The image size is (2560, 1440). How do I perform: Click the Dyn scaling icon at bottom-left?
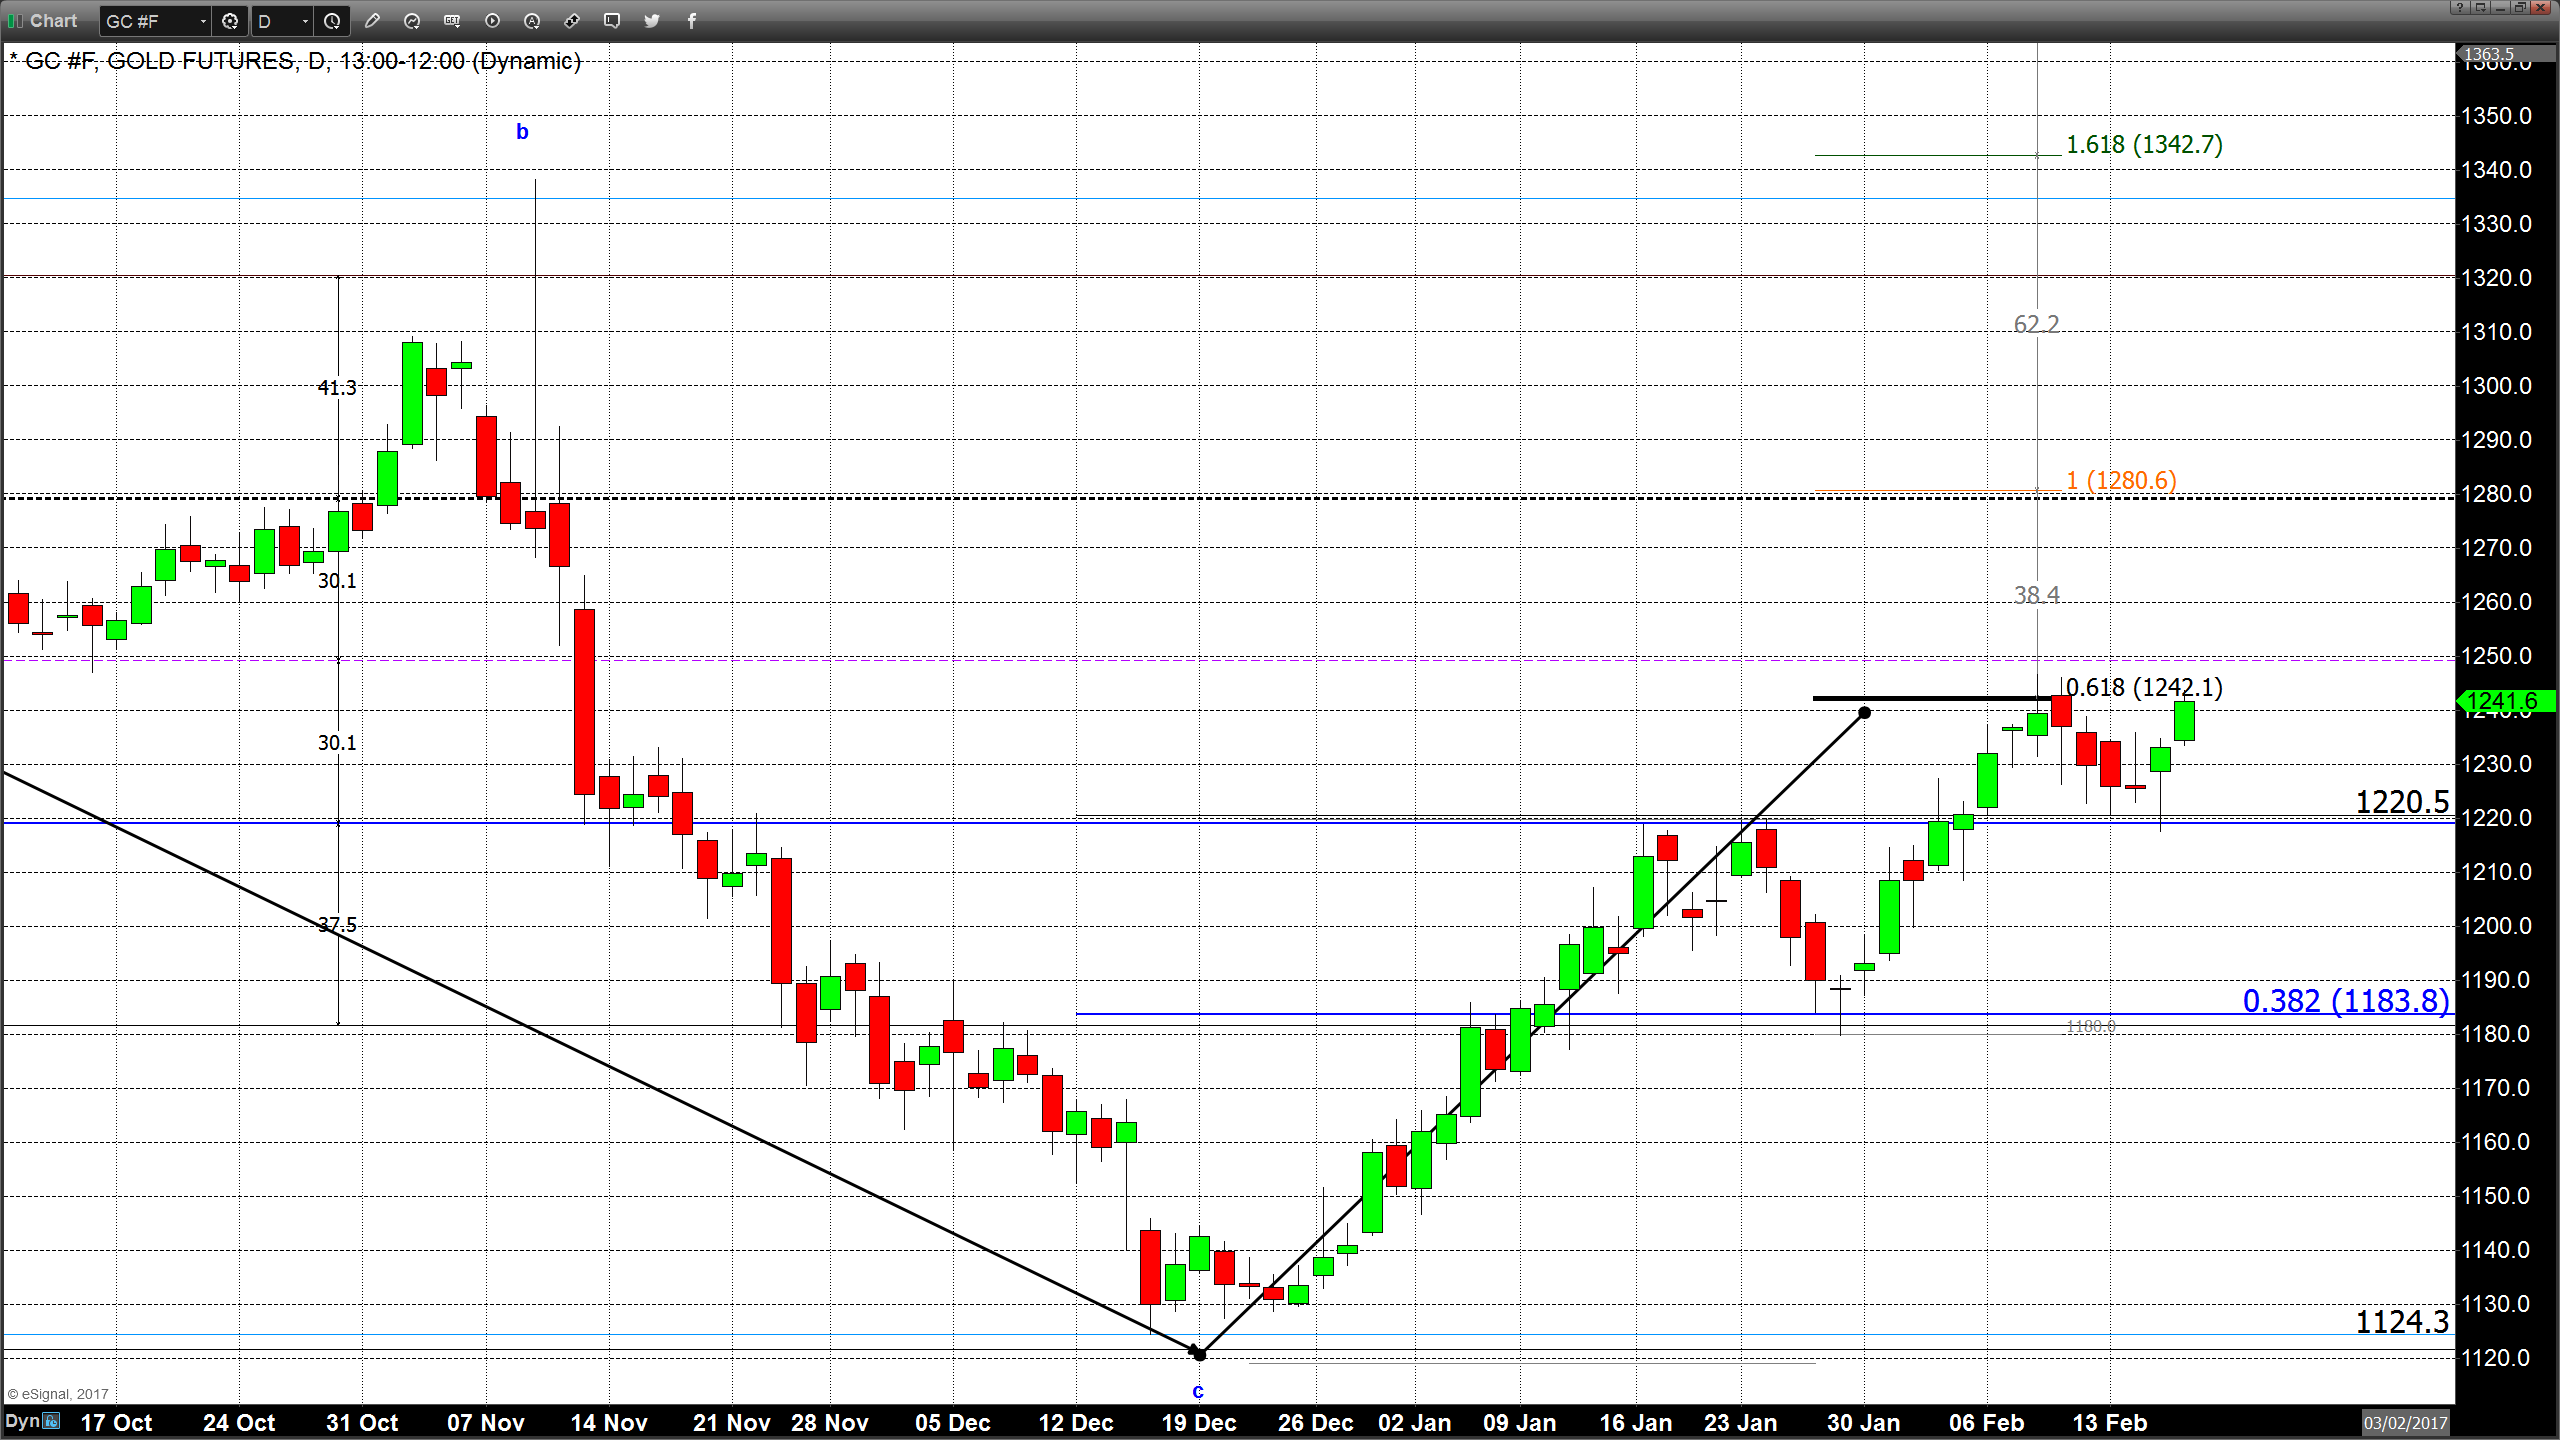tap(51, 1421)
